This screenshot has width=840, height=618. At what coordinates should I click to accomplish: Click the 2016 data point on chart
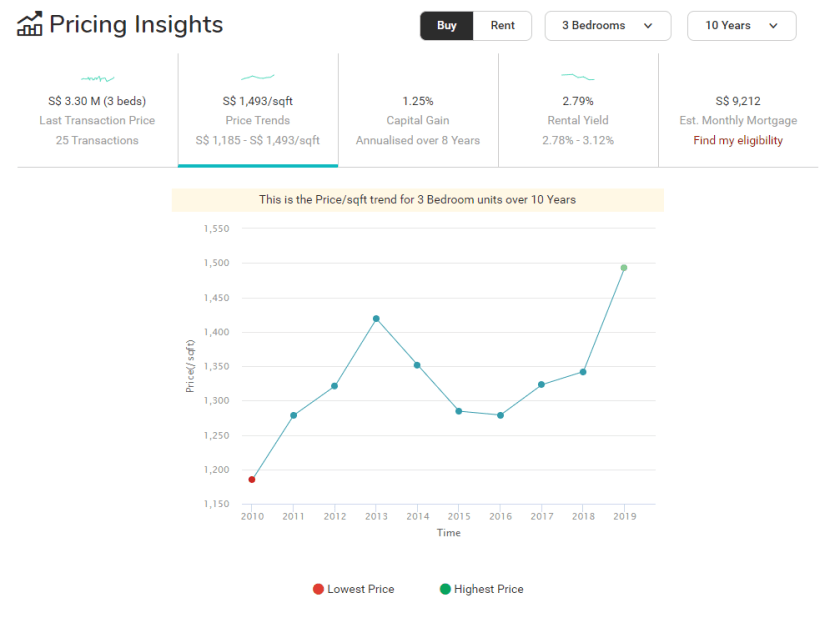[x=500, y=415]
